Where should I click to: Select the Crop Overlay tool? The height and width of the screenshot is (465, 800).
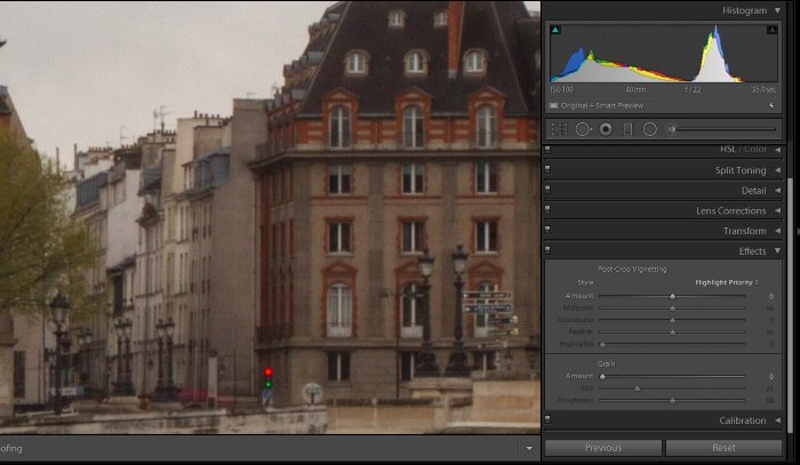(x=559, y=129)
